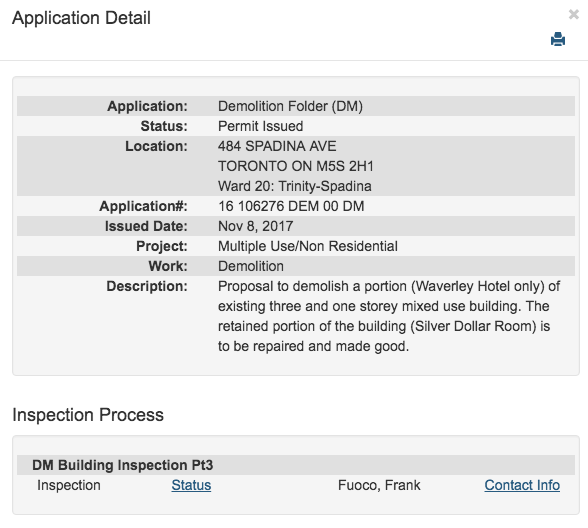Click the Waverley Hotel description paragraph

point(389,316)
